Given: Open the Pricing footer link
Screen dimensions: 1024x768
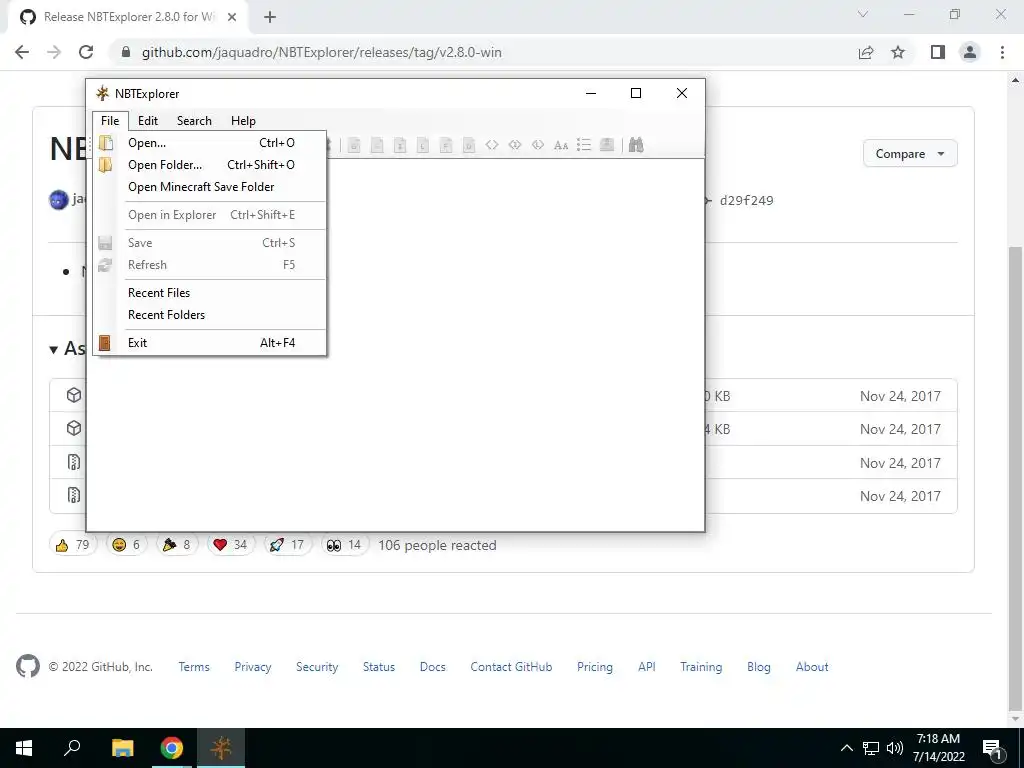Looking at the screenshot, I should coord(594,667).
